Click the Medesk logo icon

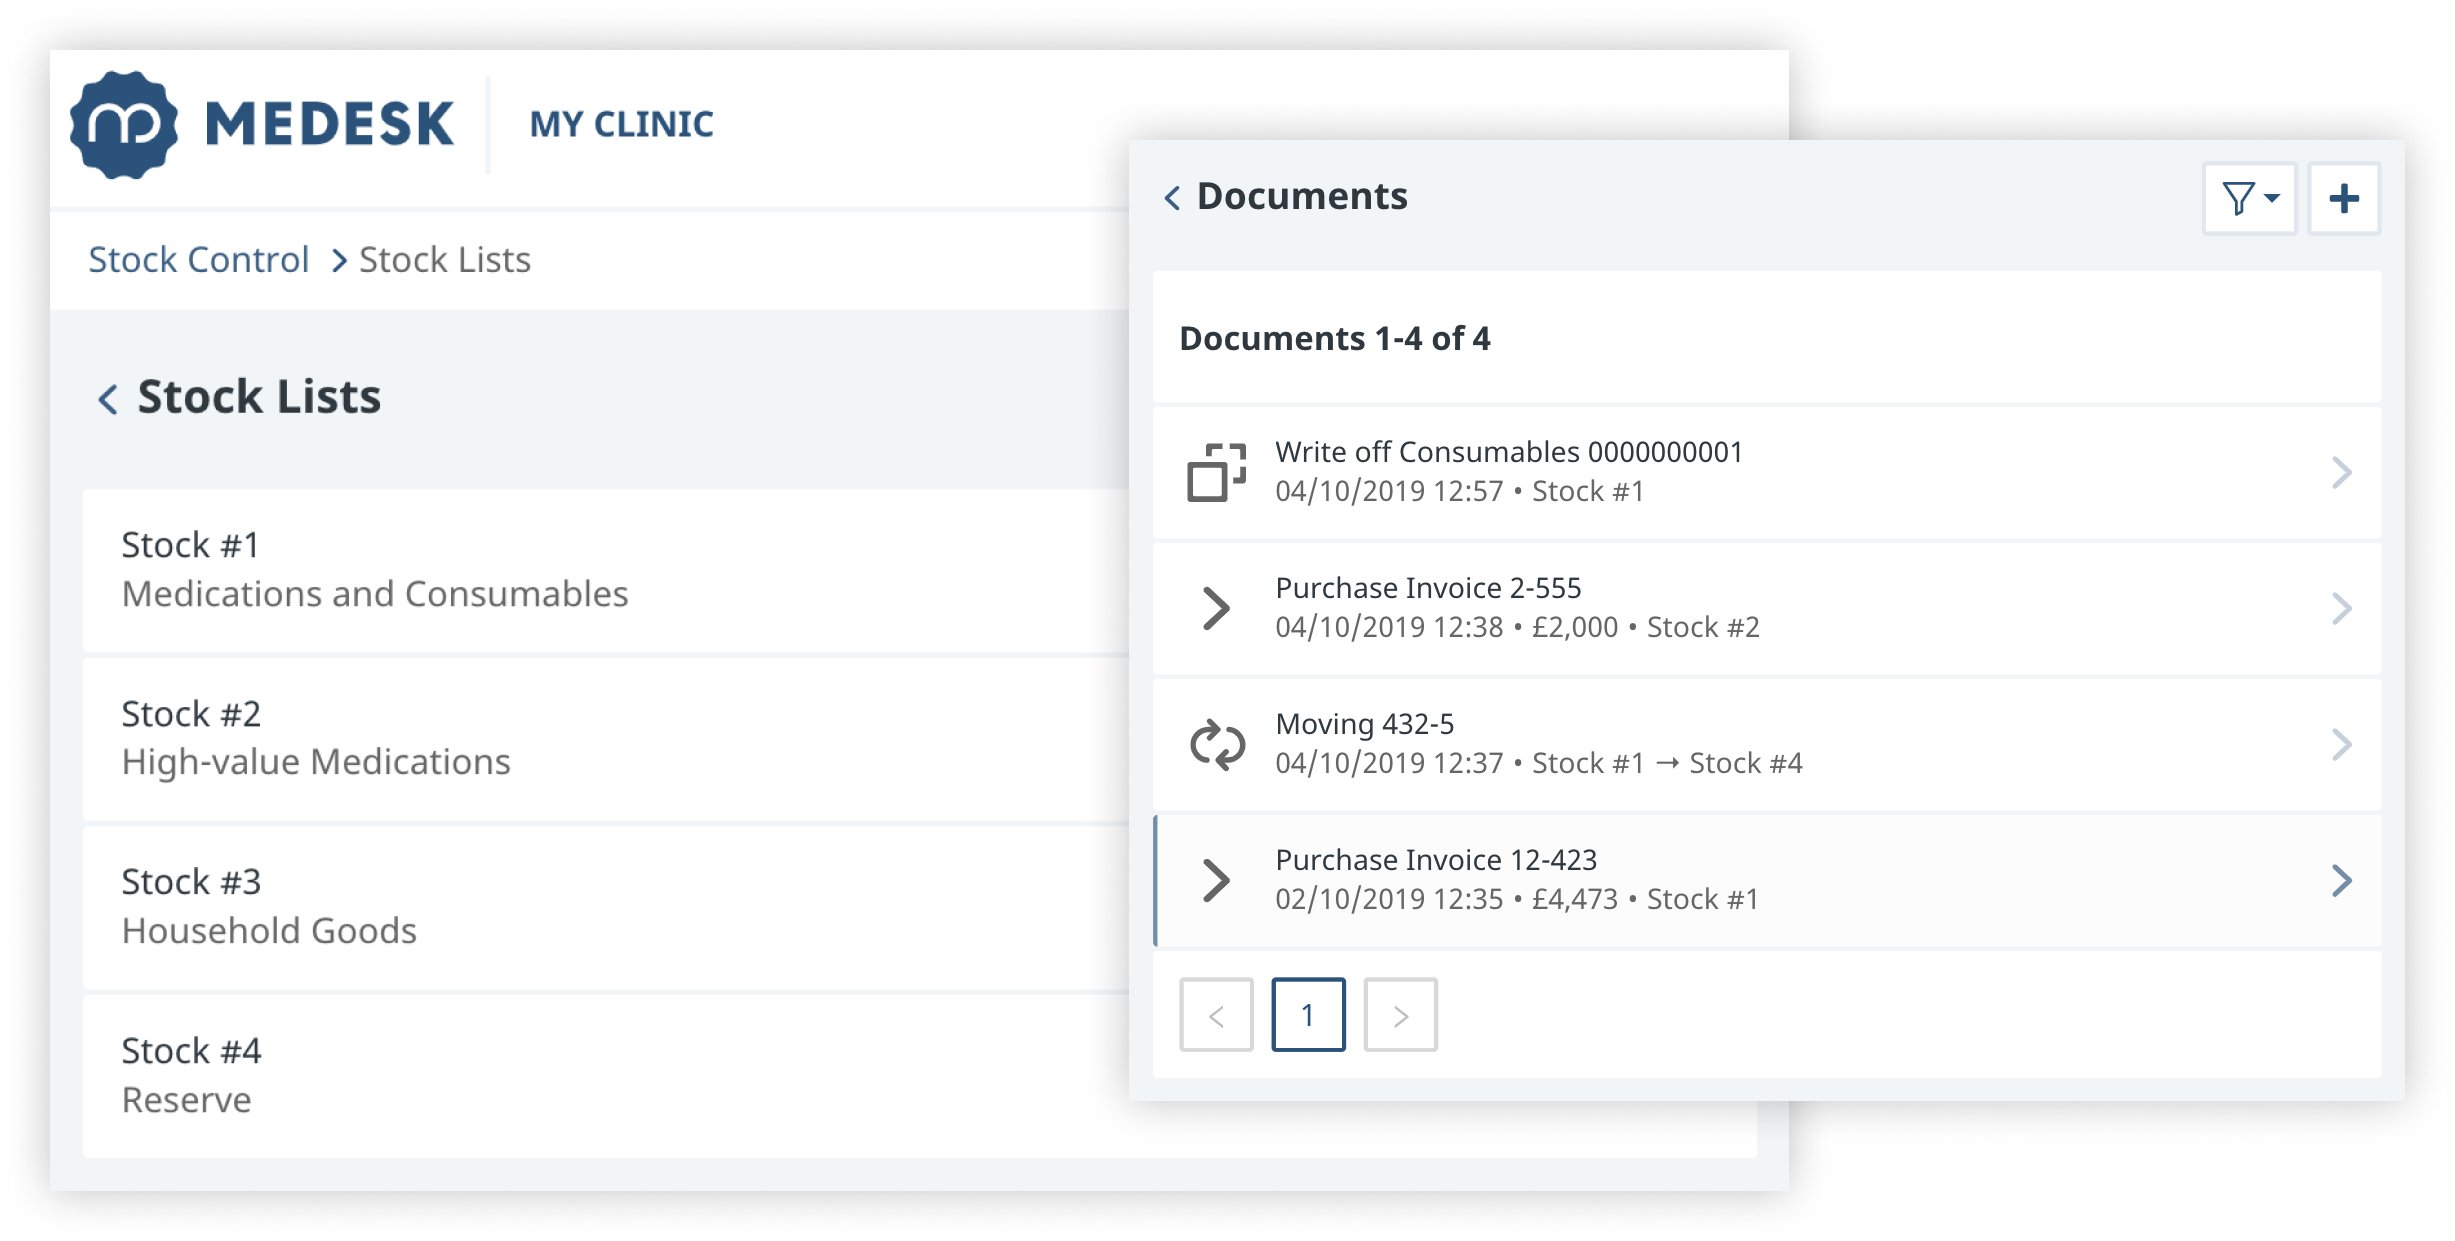click(x=124, y=125)
